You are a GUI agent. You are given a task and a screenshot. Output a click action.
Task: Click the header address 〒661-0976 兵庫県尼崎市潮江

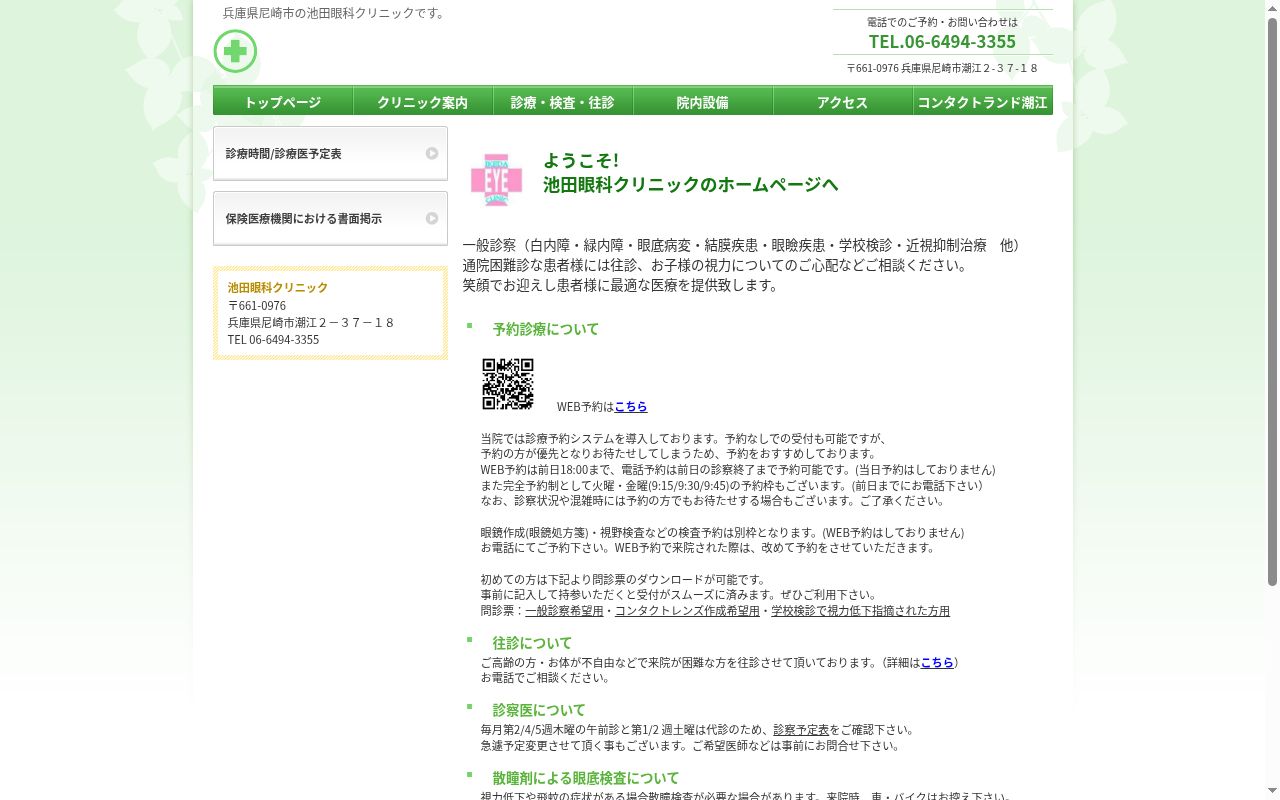click(x=942, y=68)
